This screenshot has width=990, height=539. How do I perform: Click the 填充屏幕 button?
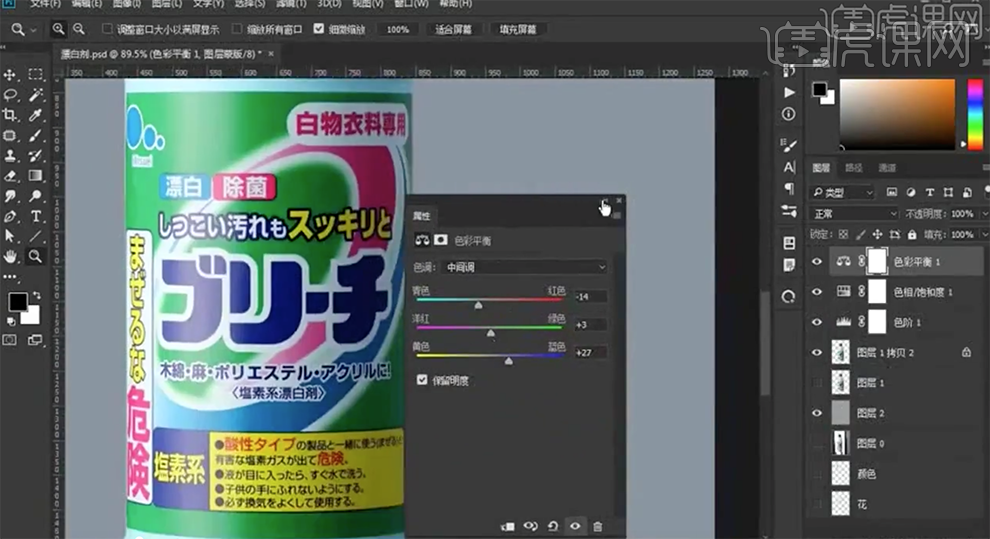pos(518,29)
